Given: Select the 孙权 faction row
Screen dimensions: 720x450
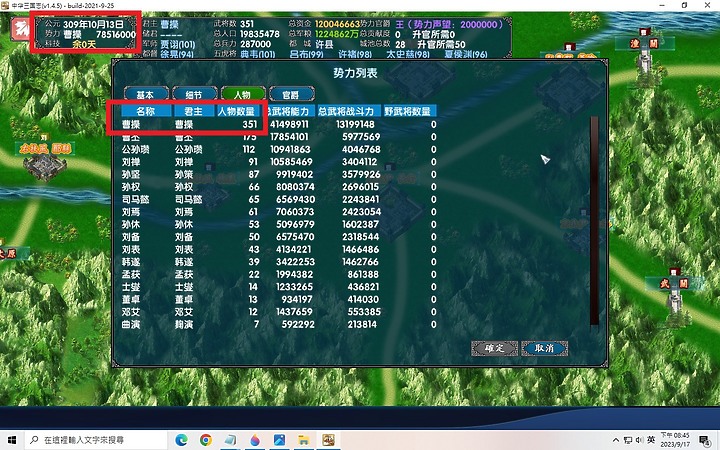Looking at the screenshot, I should tap(279, 187).
